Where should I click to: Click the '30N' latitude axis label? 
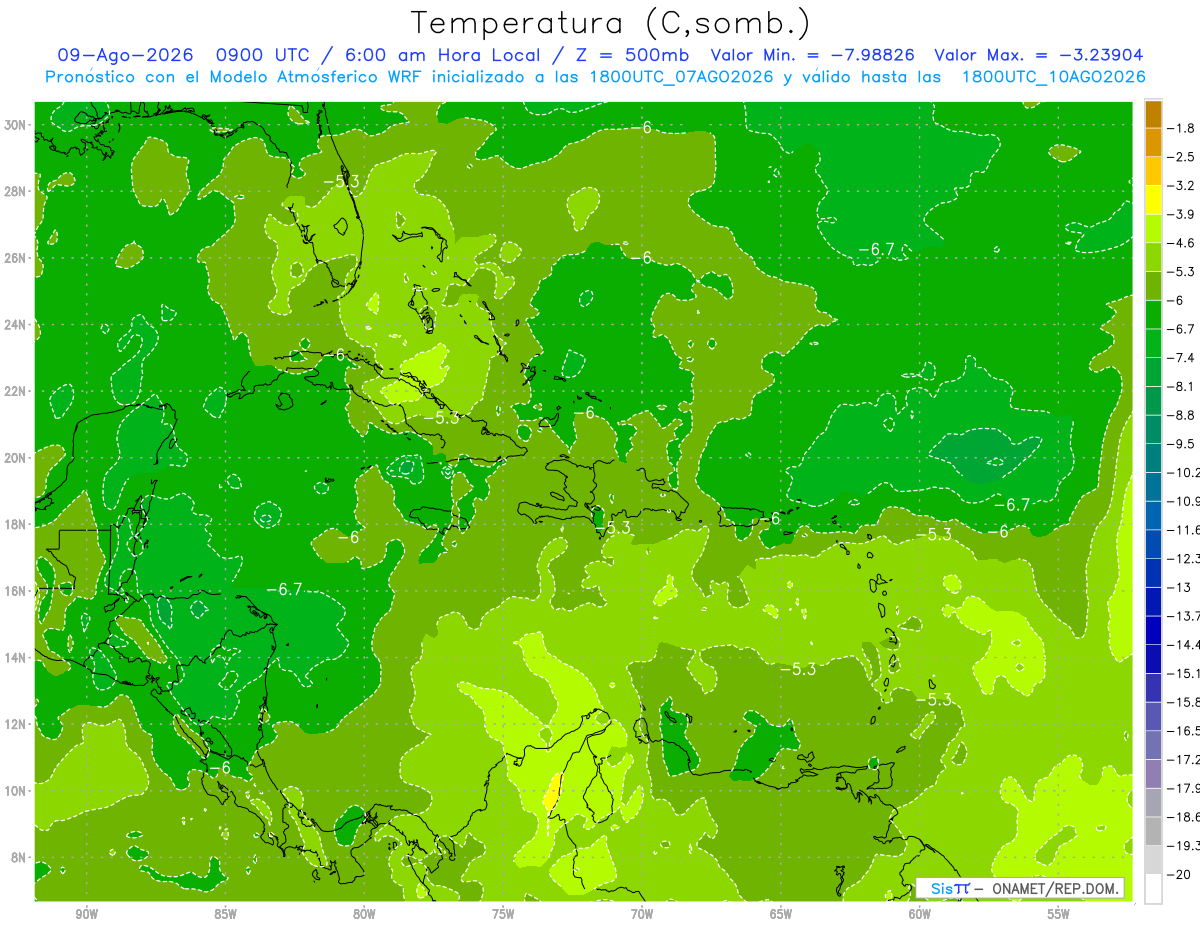click(17, 125)
